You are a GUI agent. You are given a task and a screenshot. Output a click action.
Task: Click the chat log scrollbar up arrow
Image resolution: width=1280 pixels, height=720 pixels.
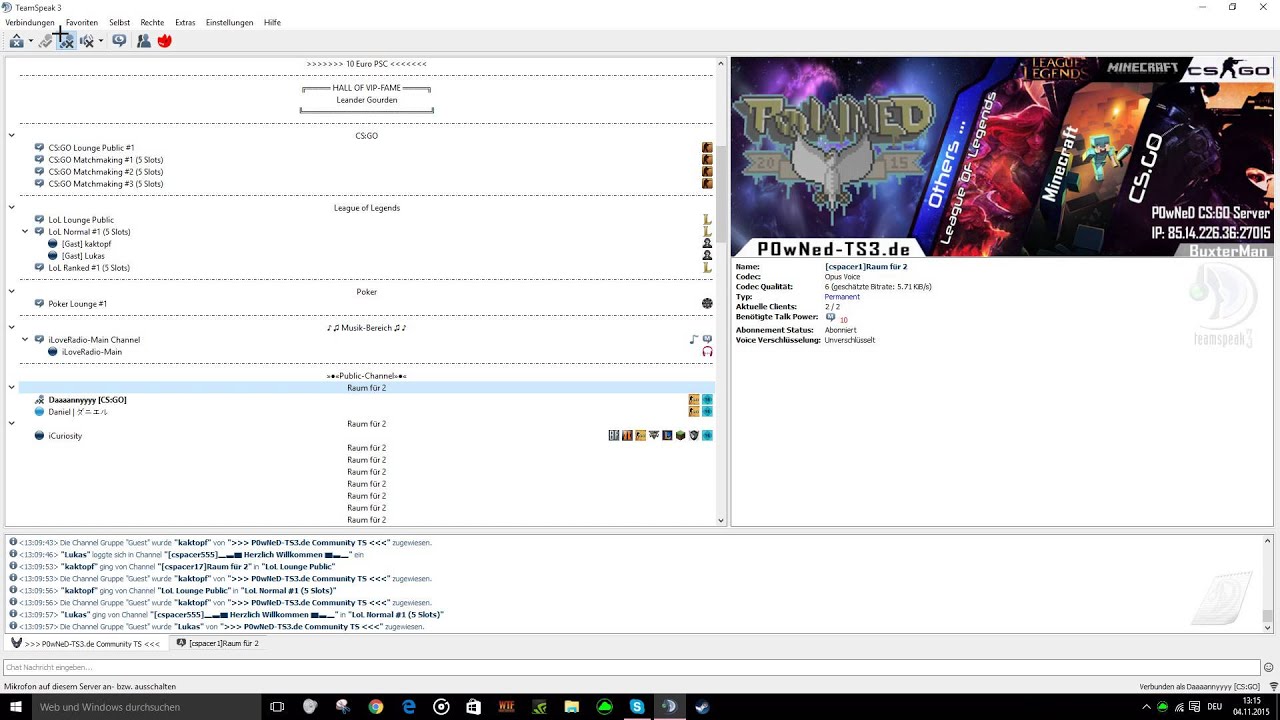tap(1268, 542)
